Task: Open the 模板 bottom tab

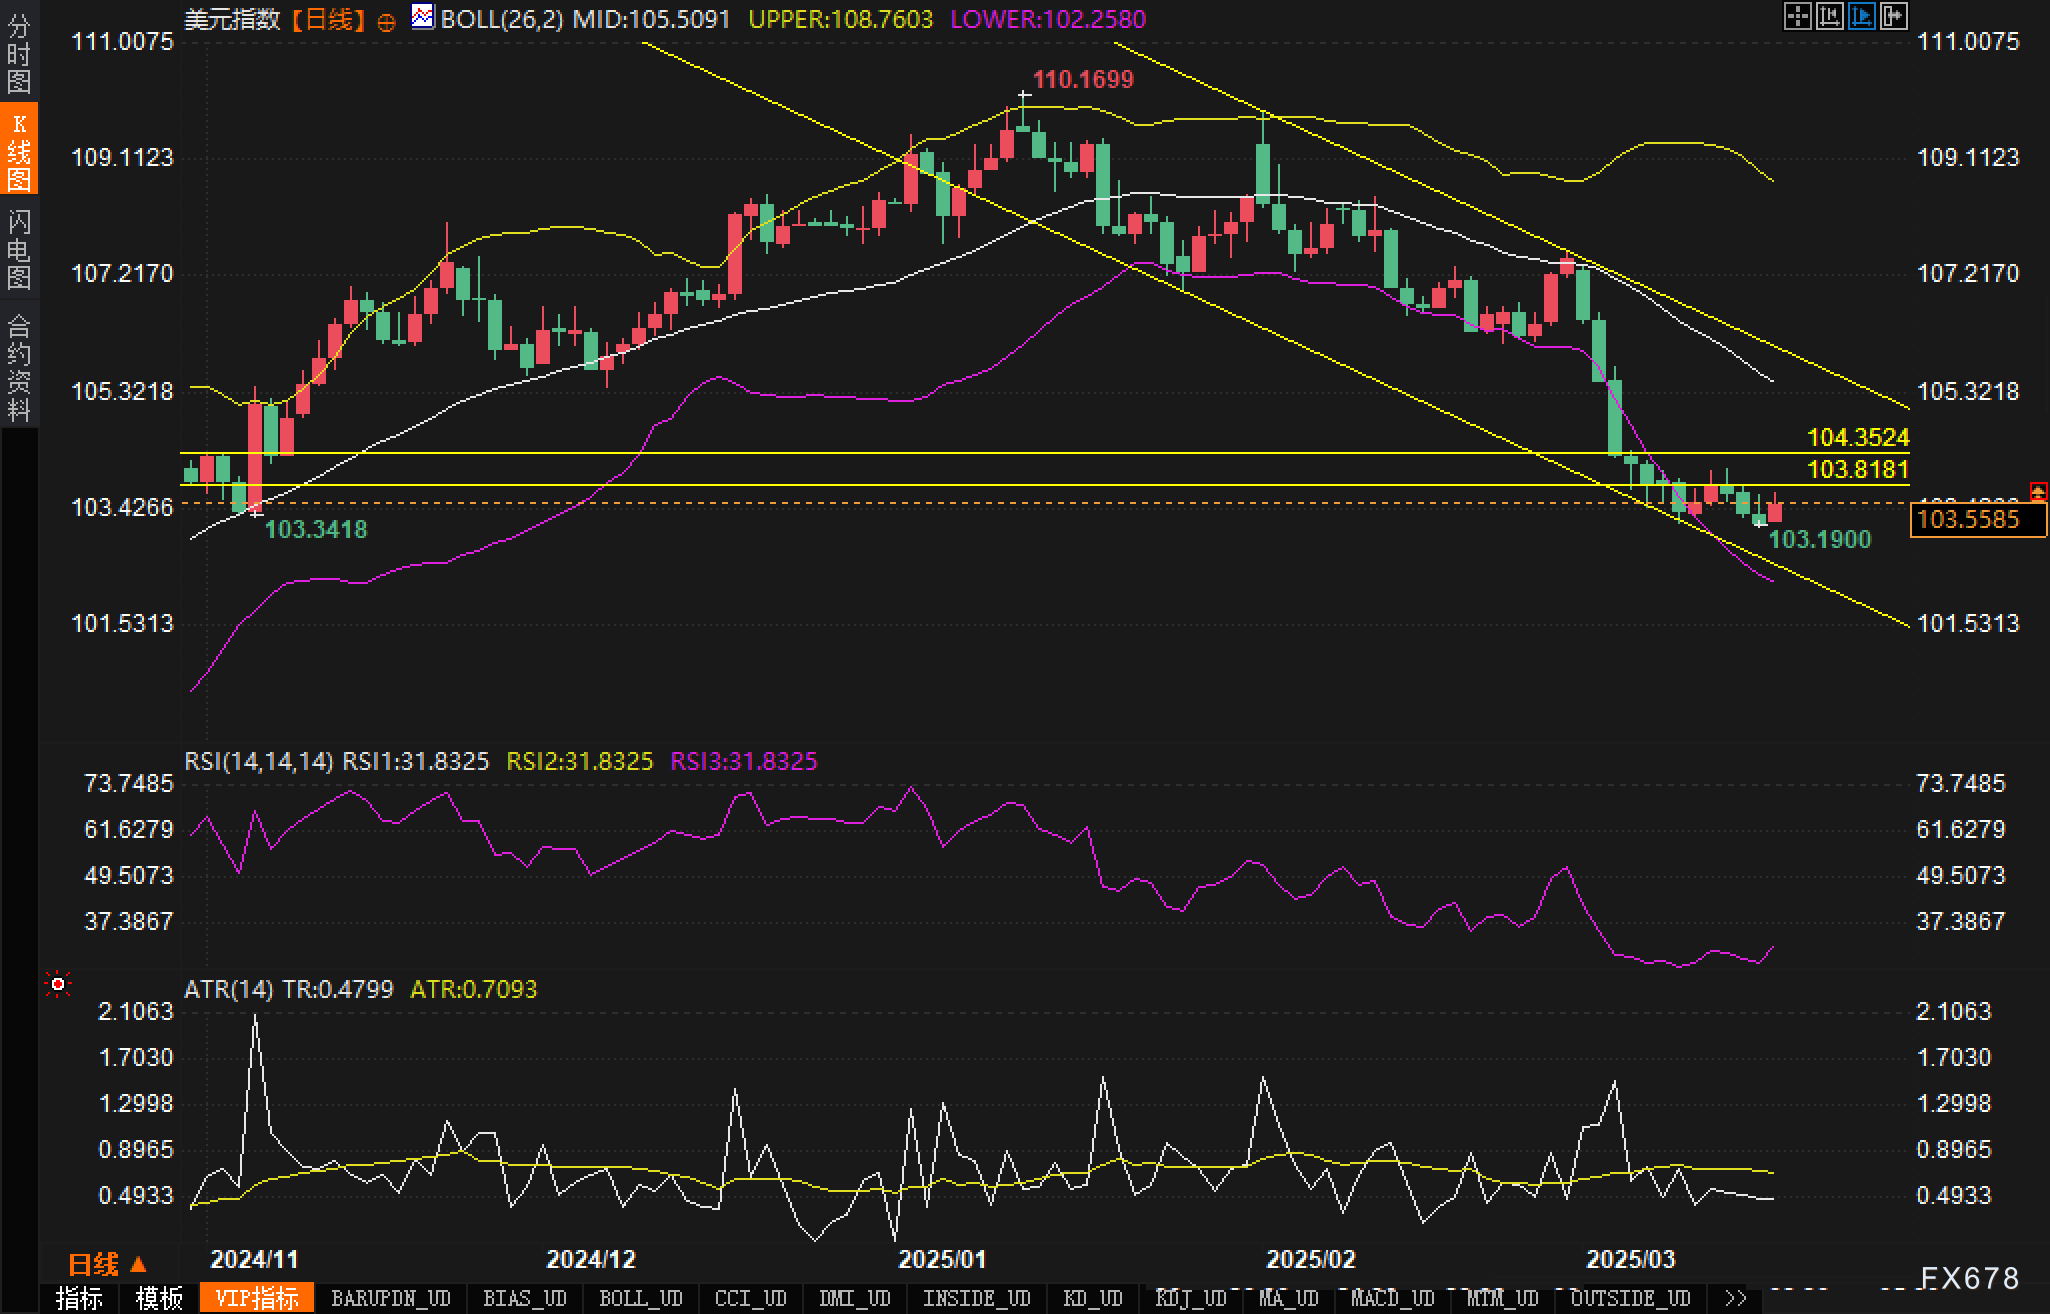Action: point(160,1298)
